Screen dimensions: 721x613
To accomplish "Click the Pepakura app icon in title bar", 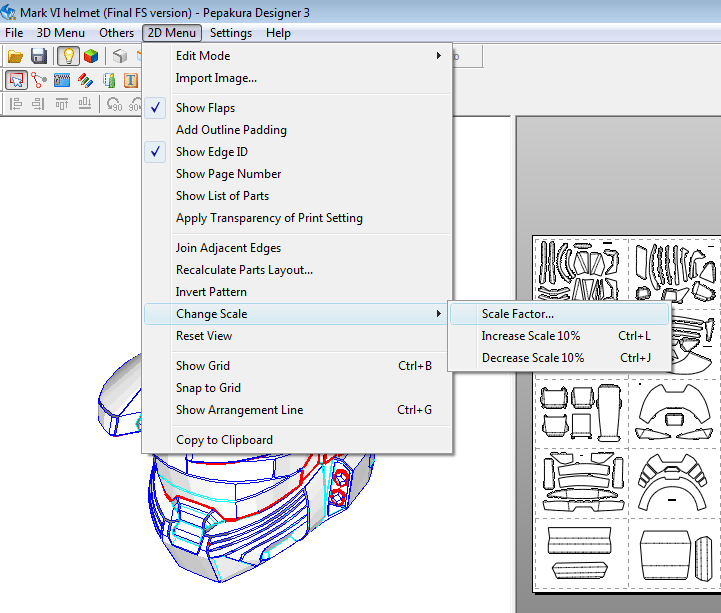I will click(x=8, y=12).
